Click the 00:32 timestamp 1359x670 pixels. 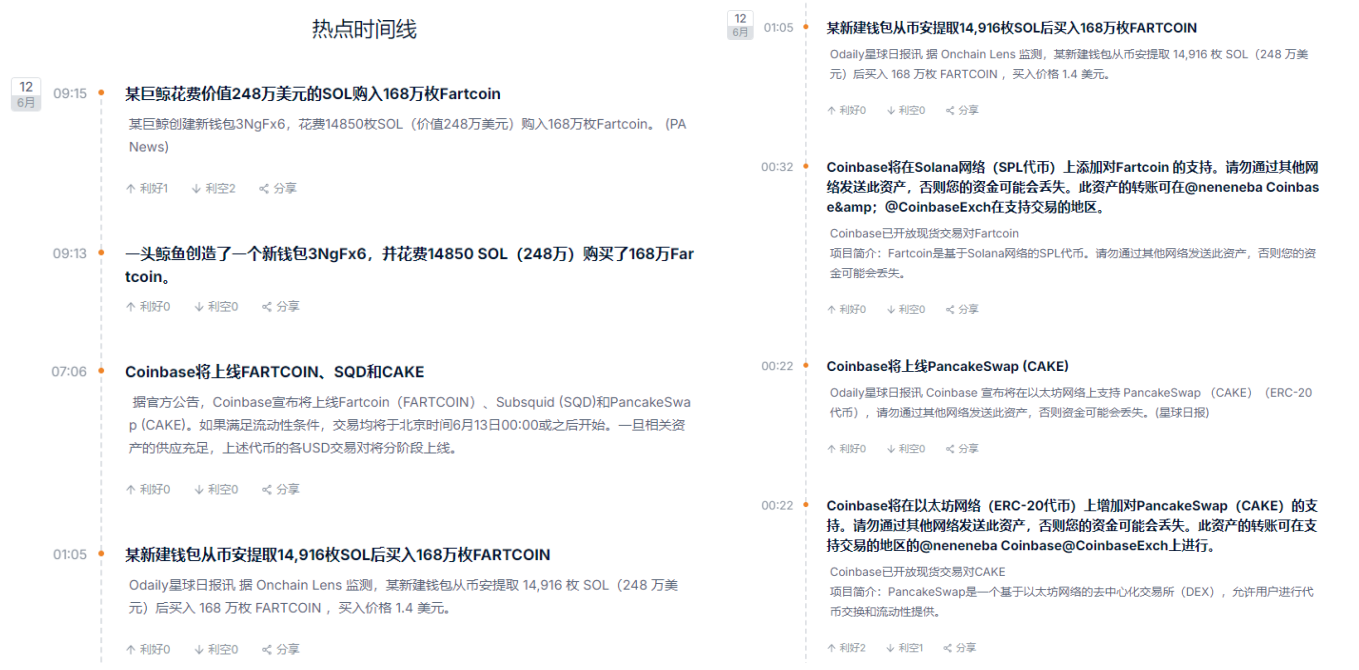(x=777, y=167)
